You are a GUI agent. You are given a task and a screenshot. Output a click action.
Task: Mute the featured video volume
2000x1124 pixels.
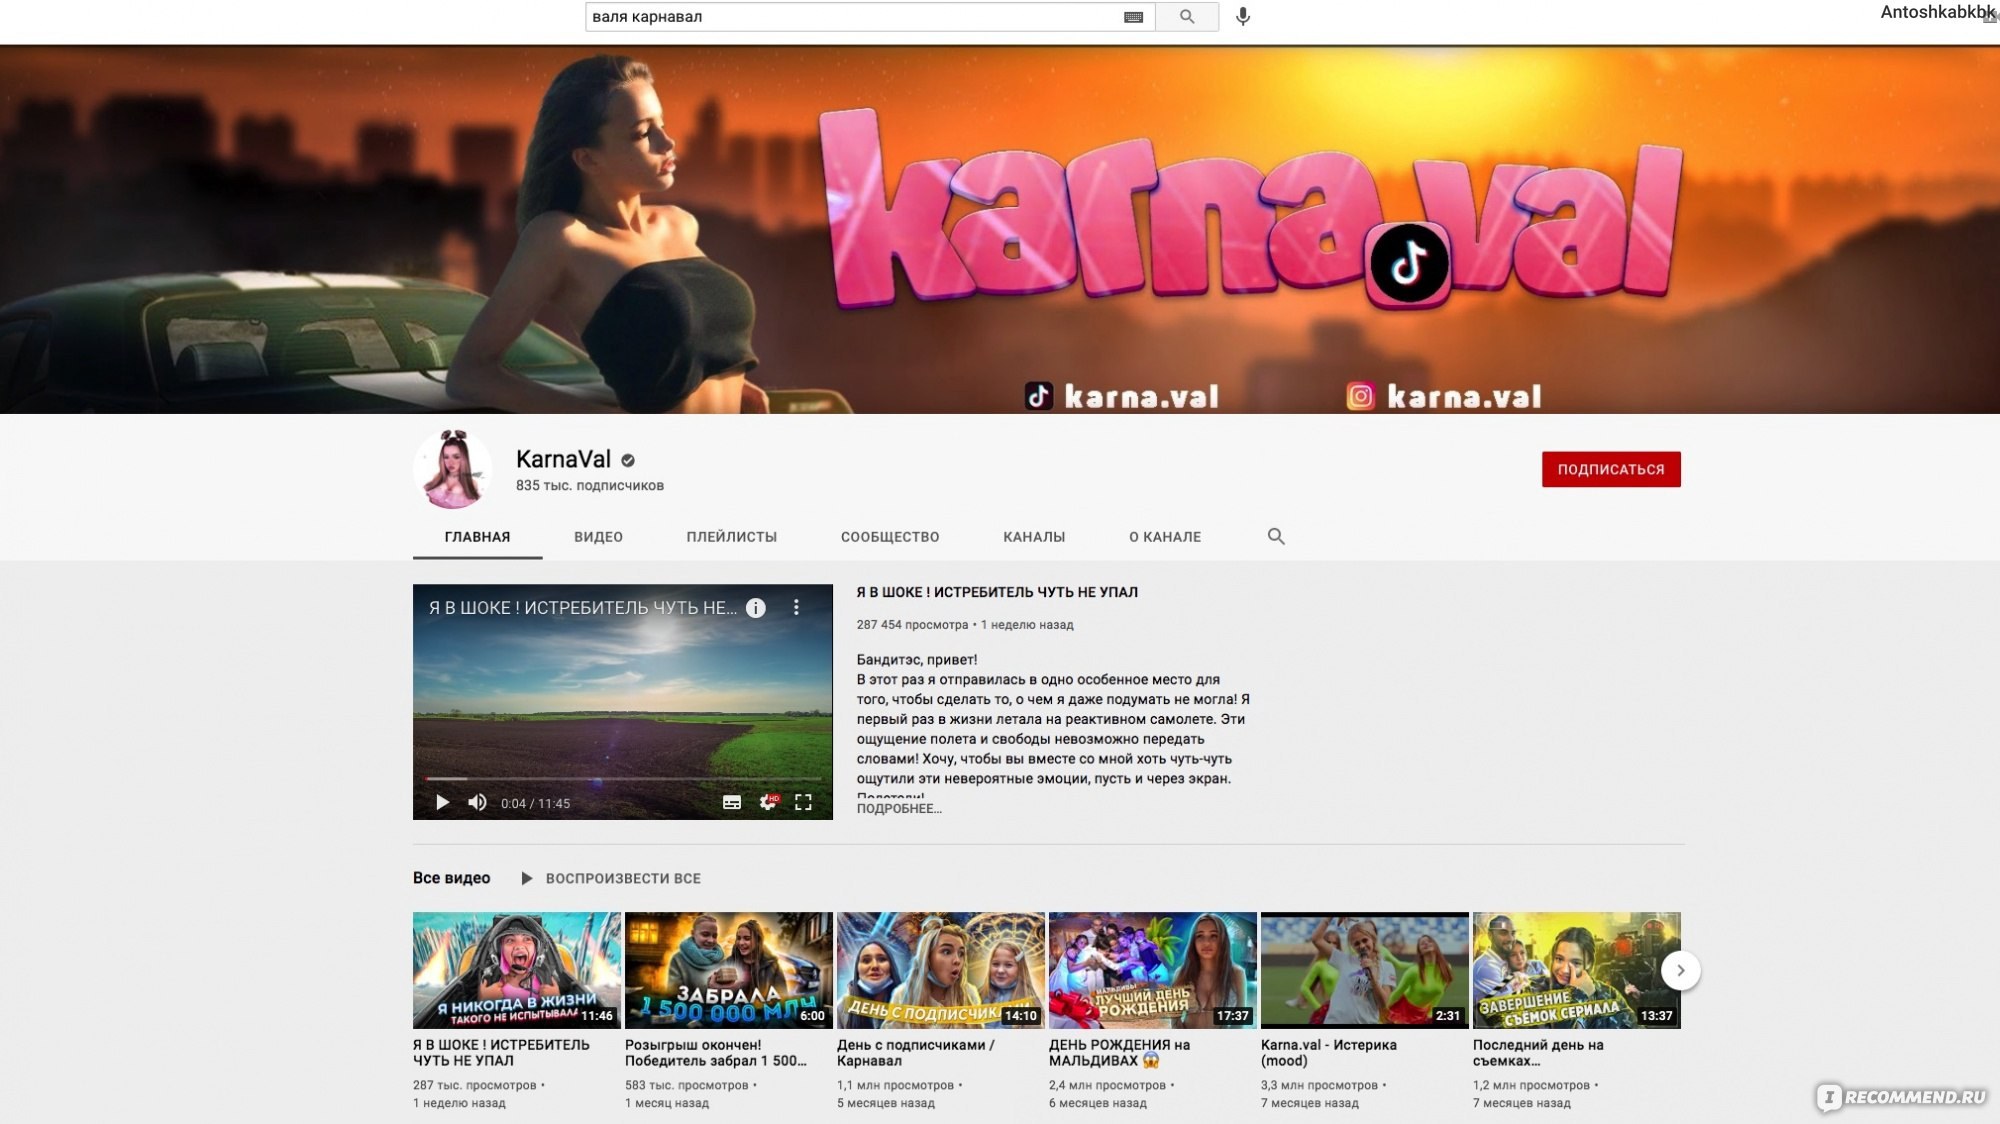coord(477,803)
